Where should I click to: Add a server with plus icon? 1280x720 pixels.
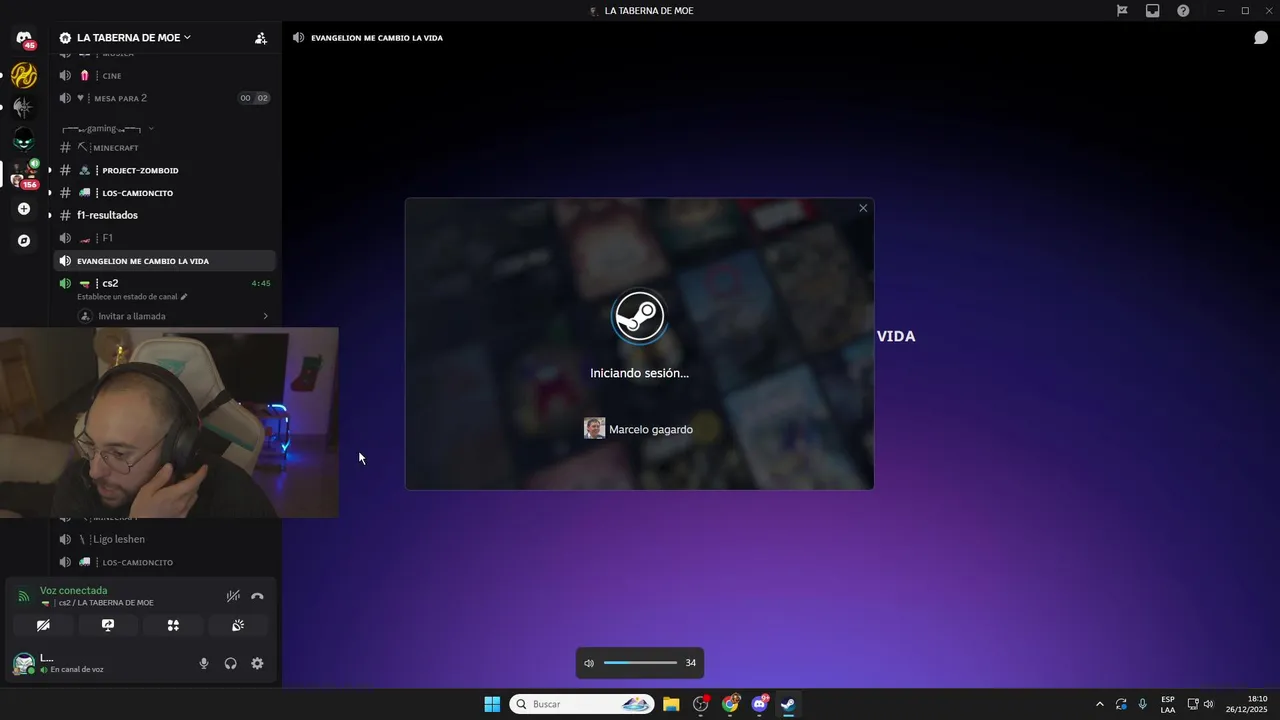[x=24, y=209]
